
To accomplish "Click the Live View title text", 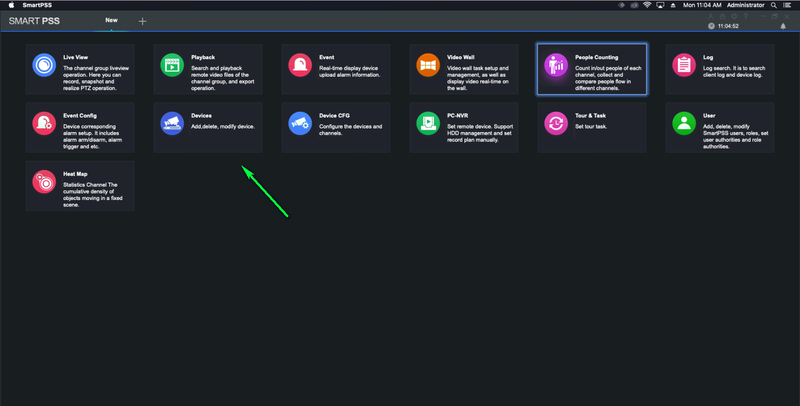I will 76,58.
